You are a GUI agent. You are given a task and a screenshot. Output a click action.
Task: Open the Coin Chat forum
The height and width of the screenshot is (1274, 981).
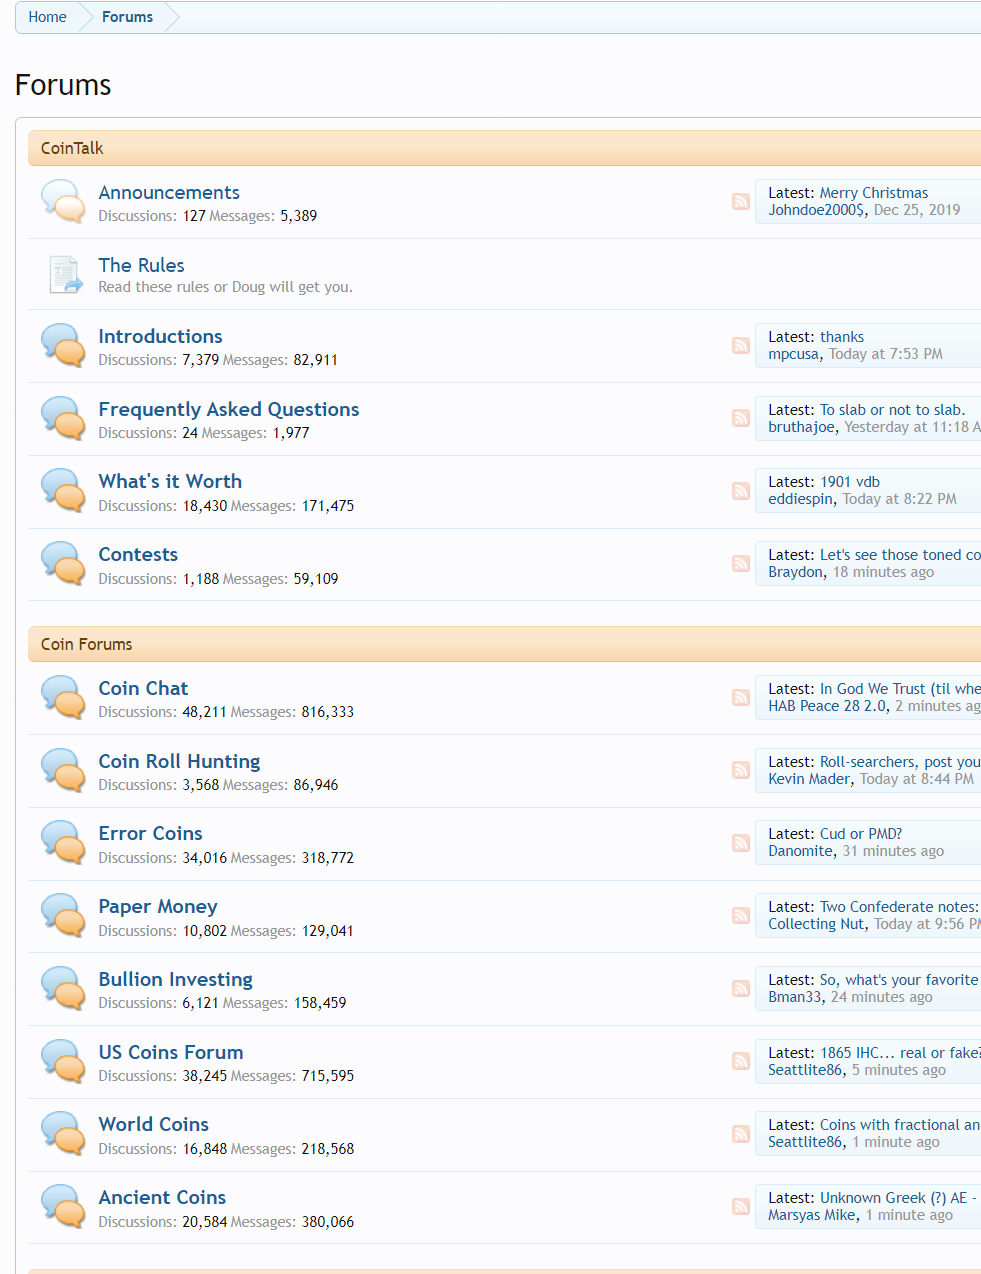143,688
